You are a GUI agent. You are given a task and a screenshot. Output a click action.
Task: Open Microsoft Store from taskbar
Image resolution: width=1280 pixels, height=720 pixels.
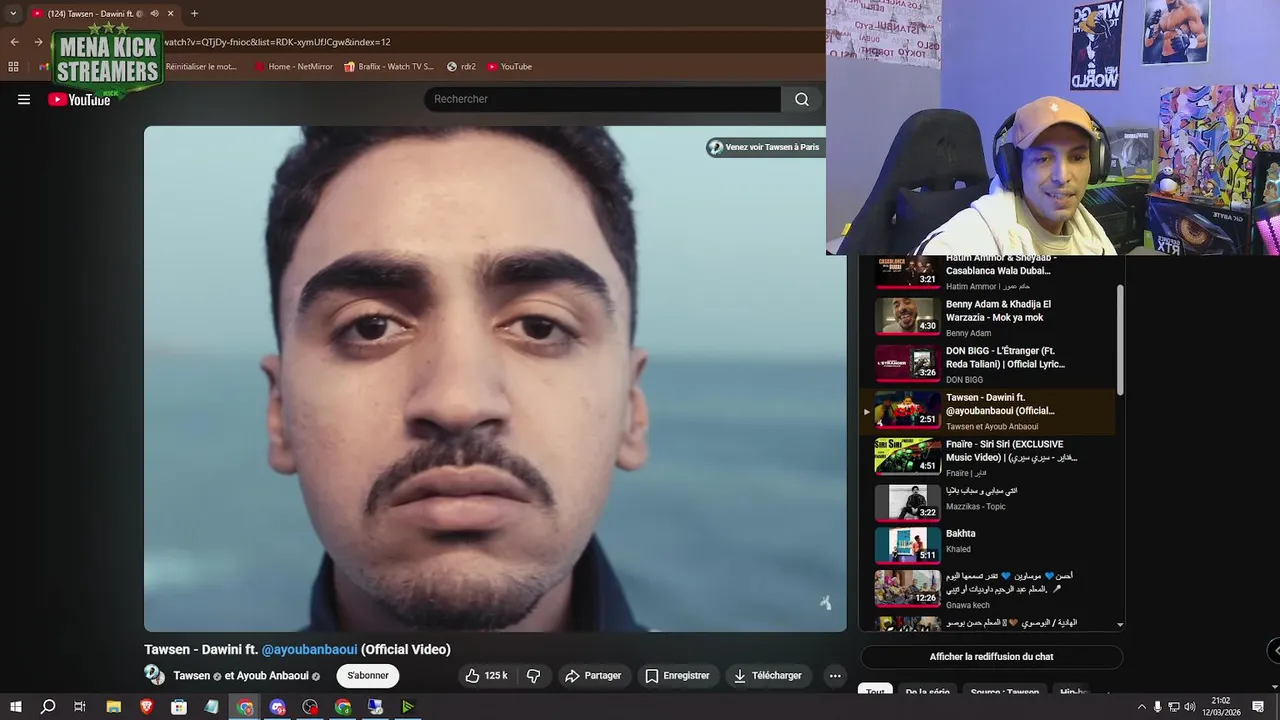[179, 707]
